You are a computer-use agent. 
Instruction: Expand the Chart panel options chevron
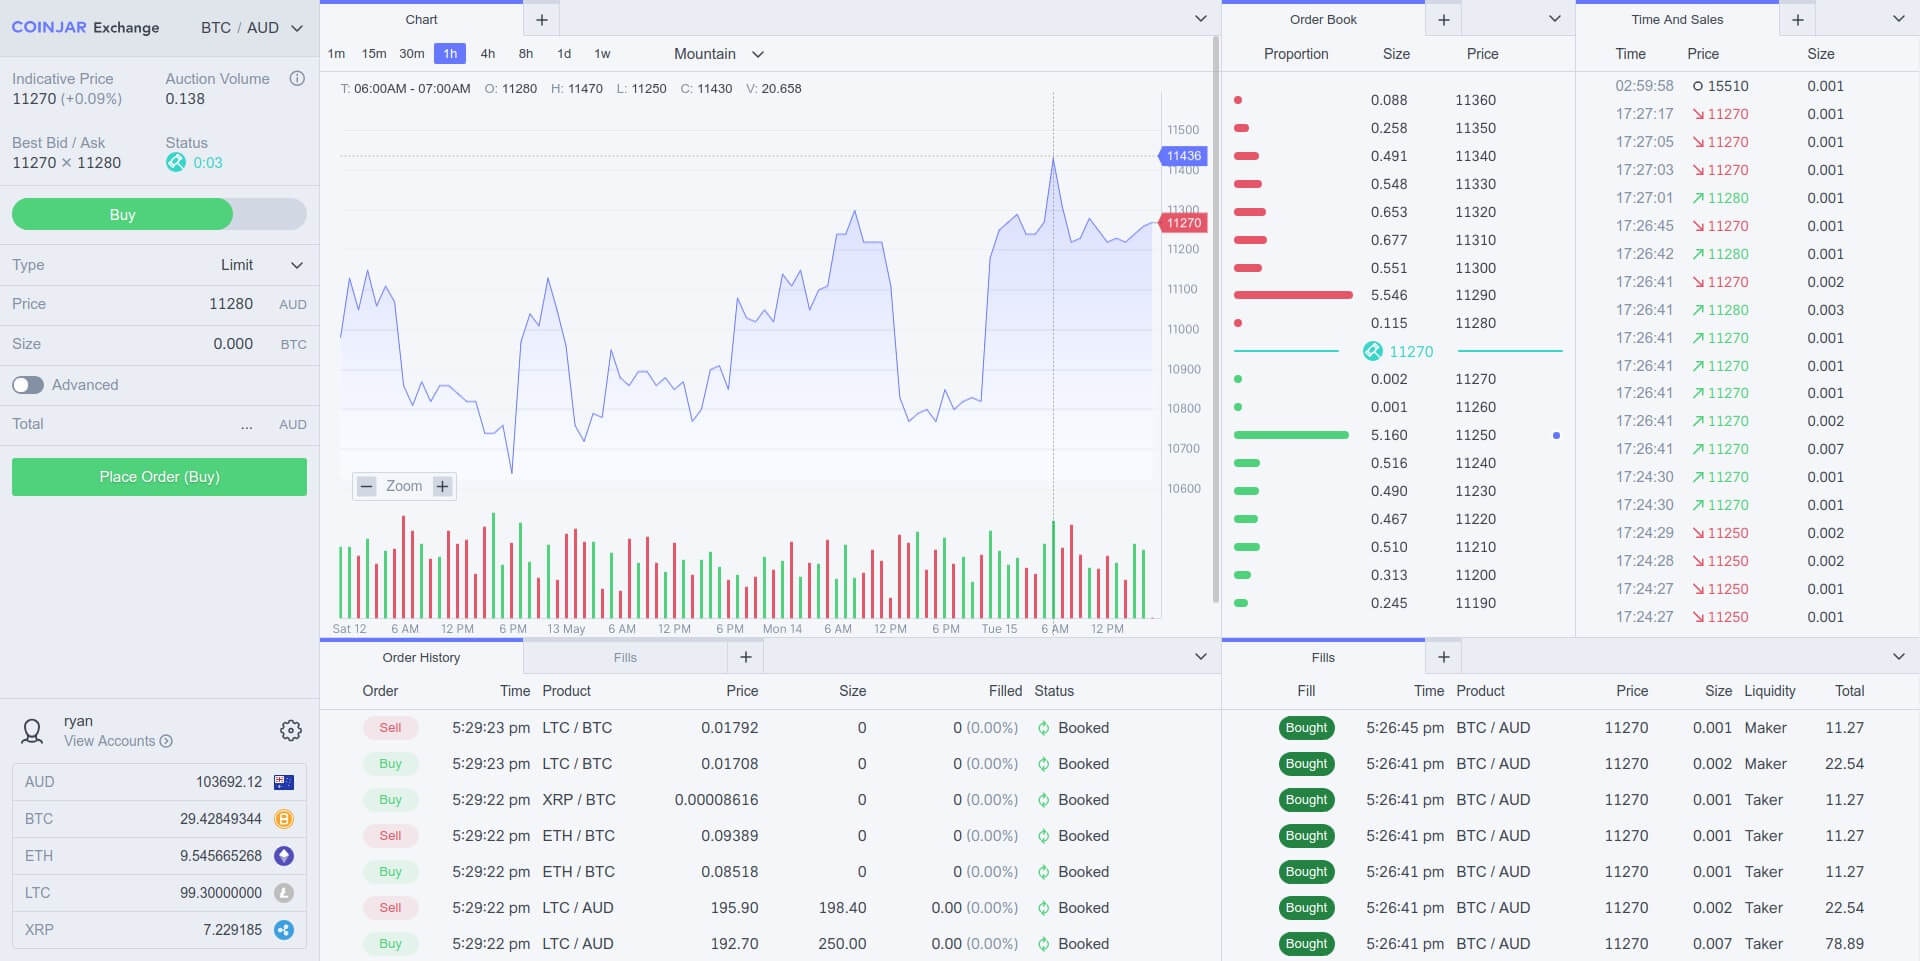point(1200,19)
